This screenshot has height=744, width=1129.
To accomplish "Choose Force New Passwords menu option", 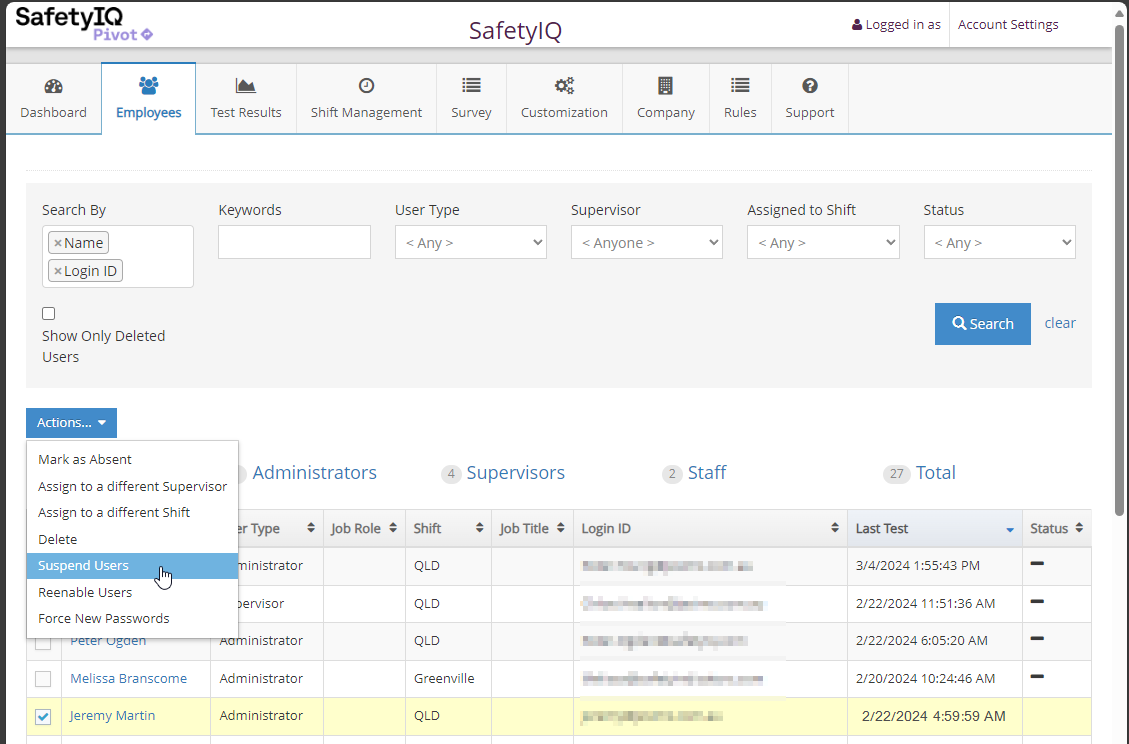I will 104,619.
